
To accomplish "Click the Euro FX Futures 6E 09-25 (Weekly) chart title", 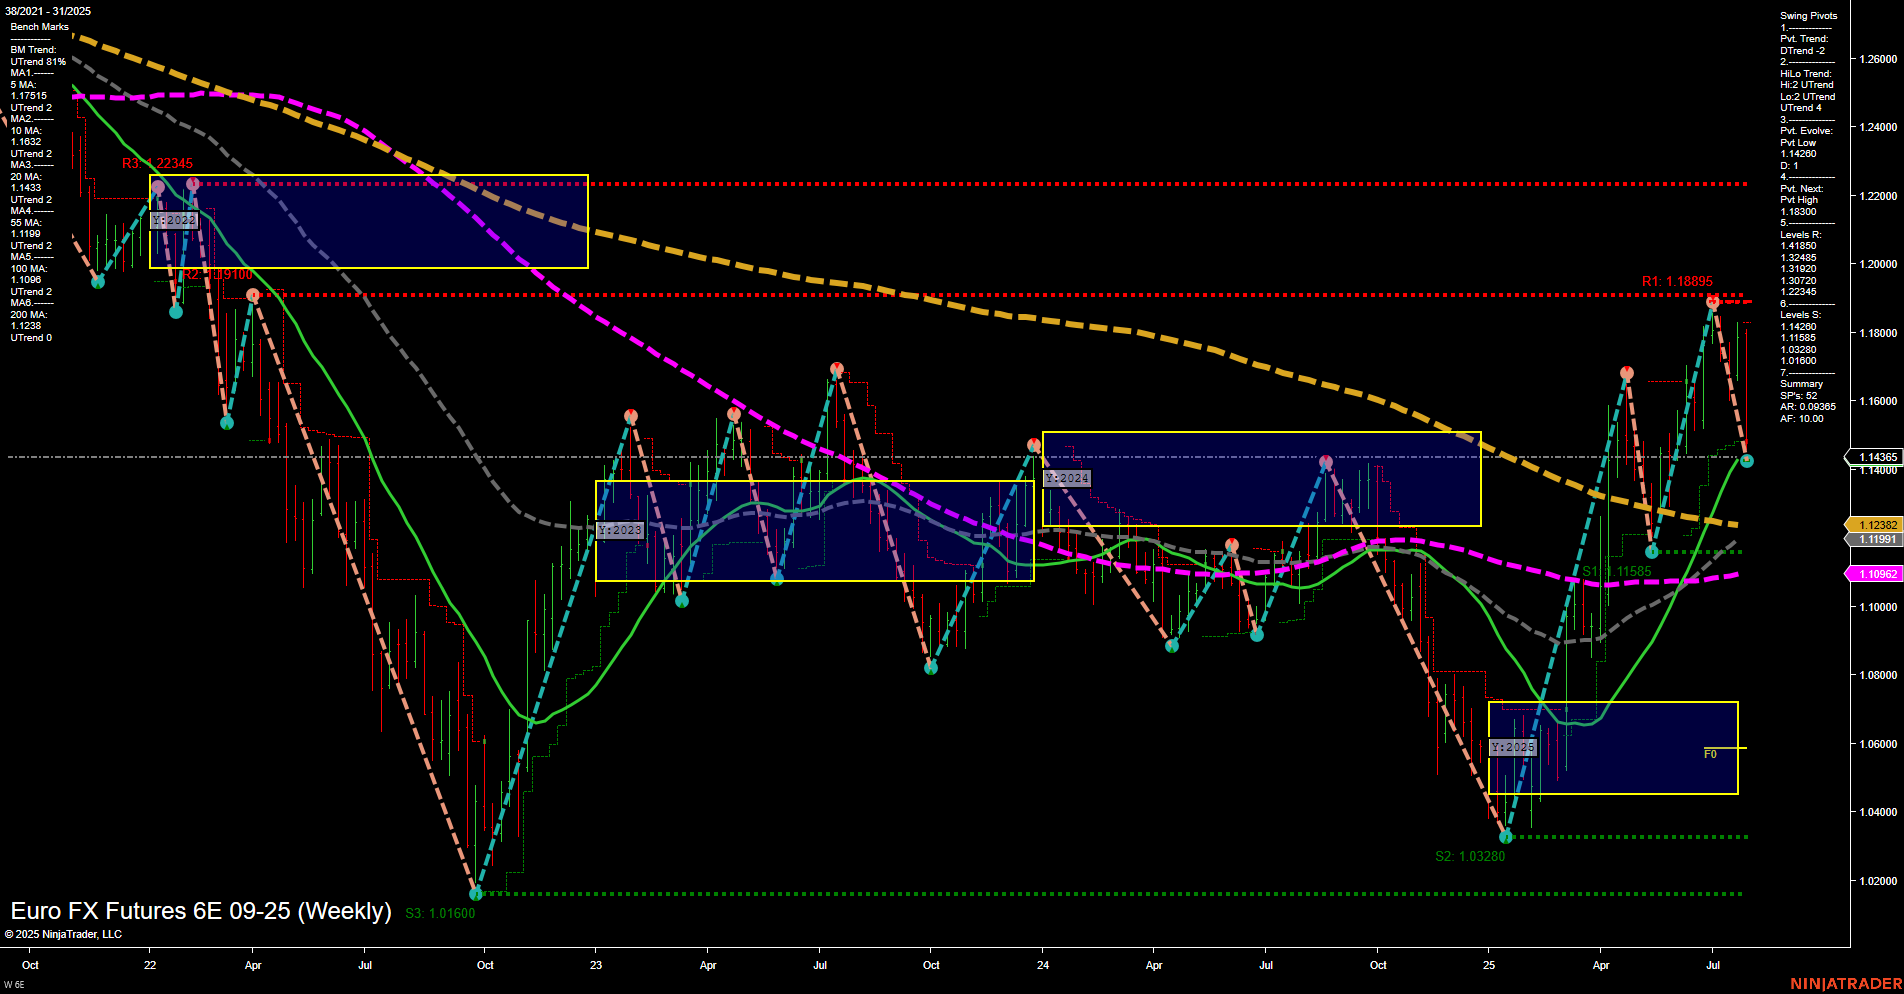I will point(201,911).
